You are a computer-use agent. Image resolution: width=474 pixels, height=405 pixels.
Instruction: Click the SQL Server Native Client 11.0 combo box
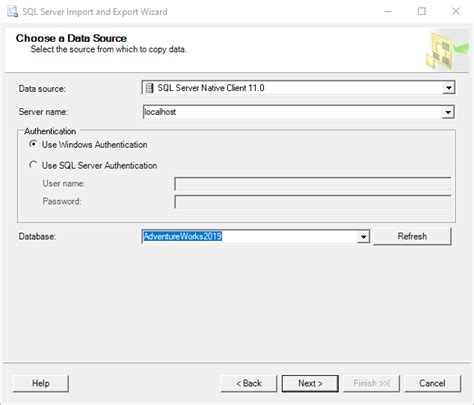pos(298,88)
